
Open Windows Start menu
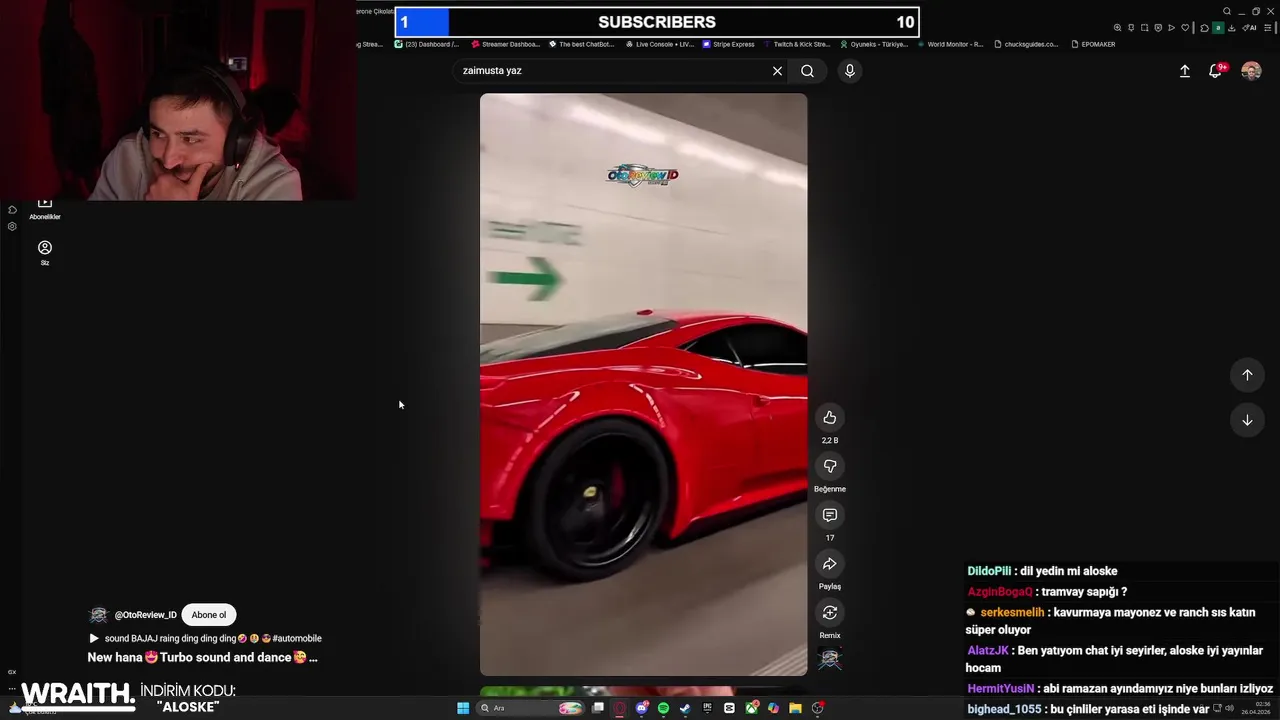(463, 708)
